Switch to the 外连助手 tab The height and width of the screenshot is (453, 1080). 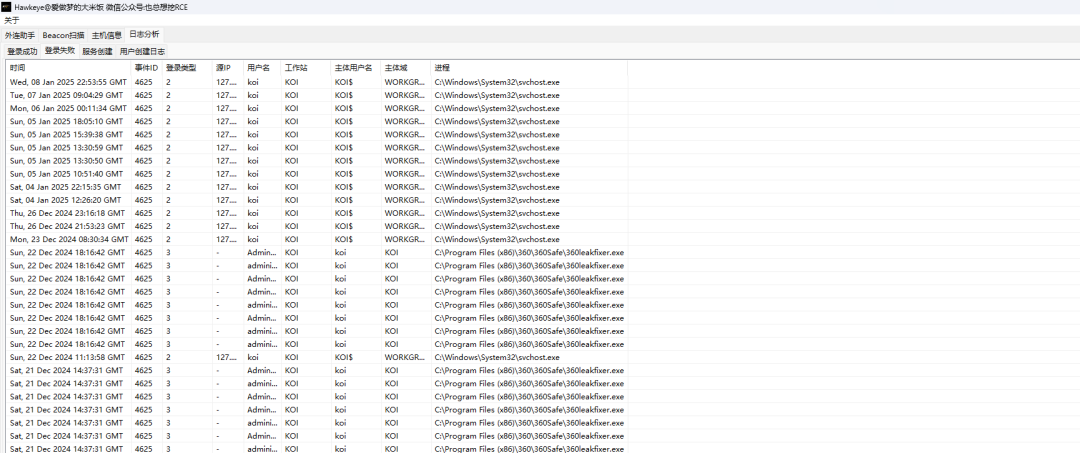[x=20, y=34]
